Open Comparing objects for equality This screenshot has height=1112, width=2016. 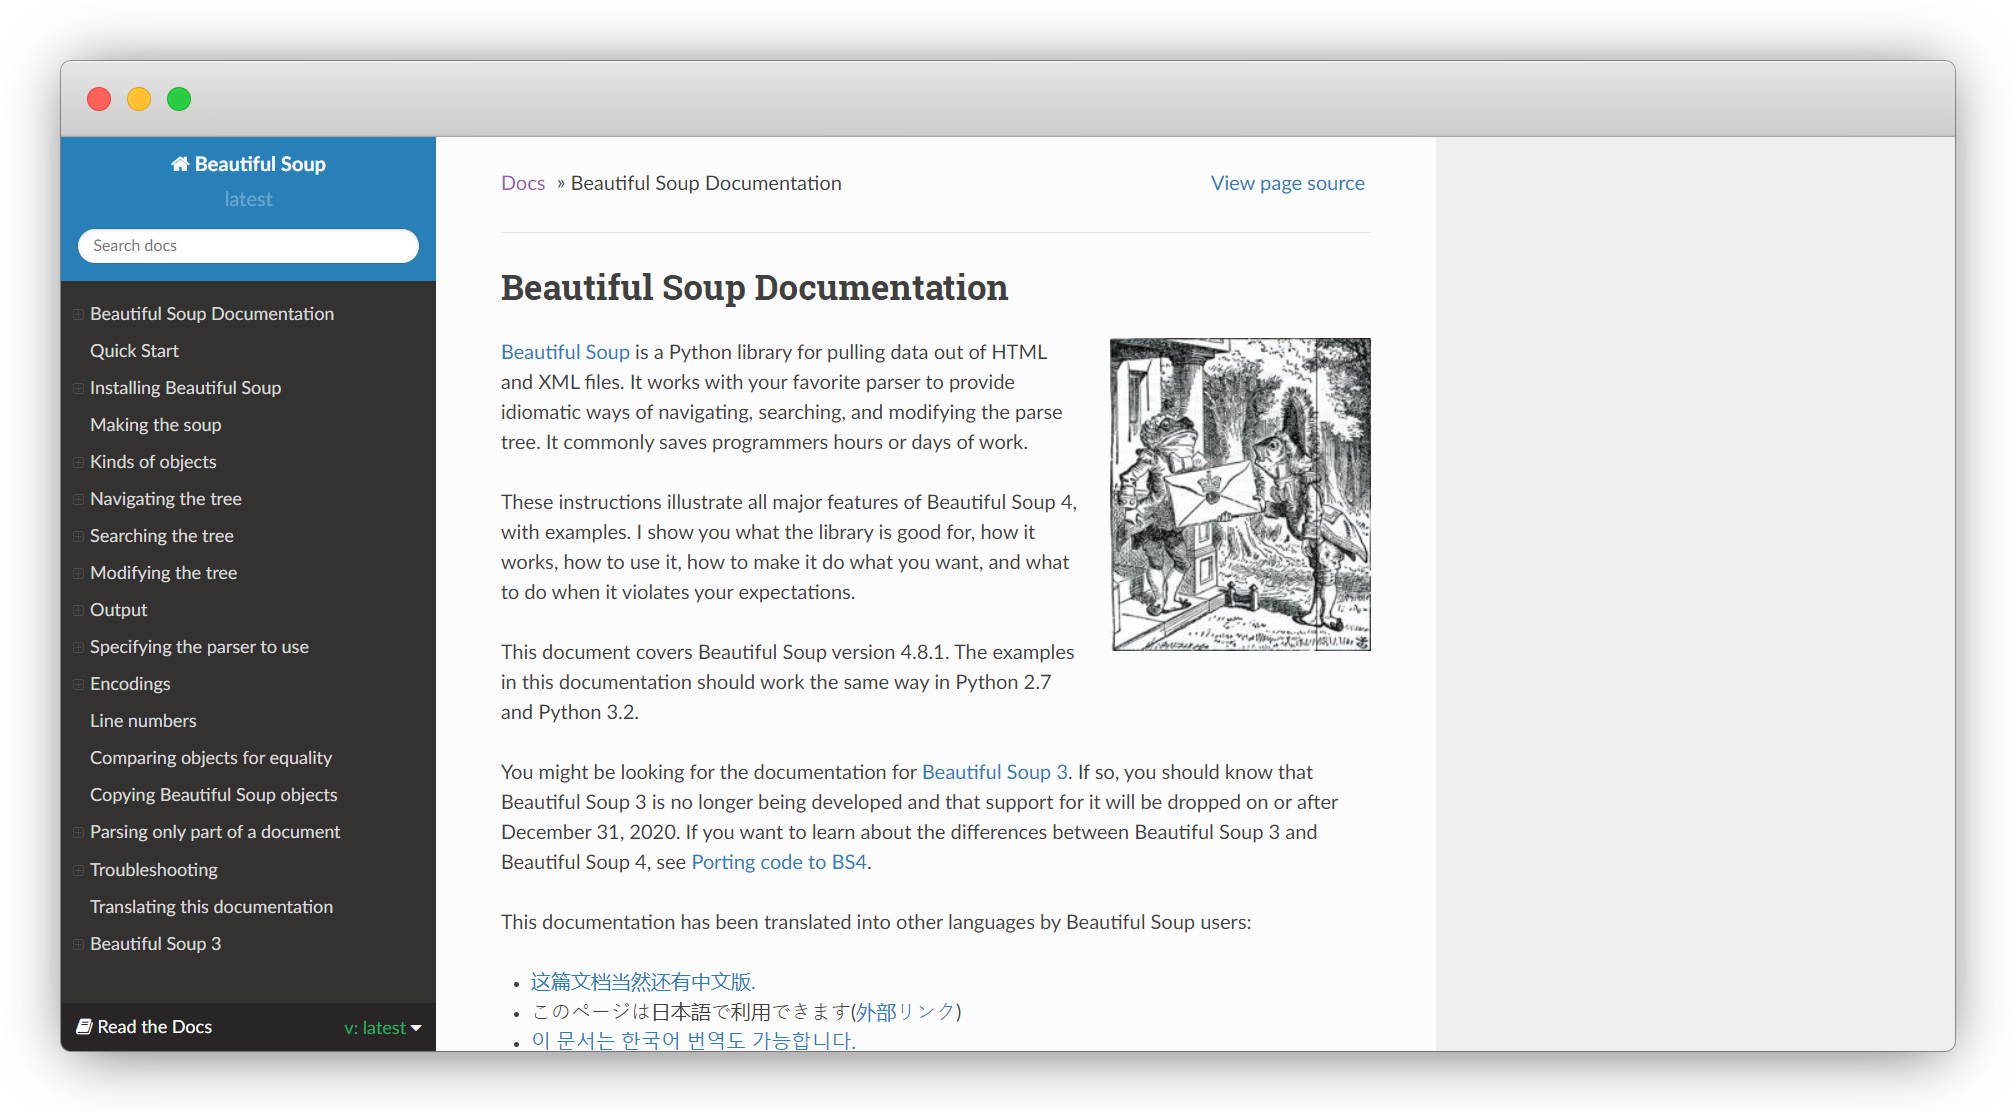tap(211, 758)
